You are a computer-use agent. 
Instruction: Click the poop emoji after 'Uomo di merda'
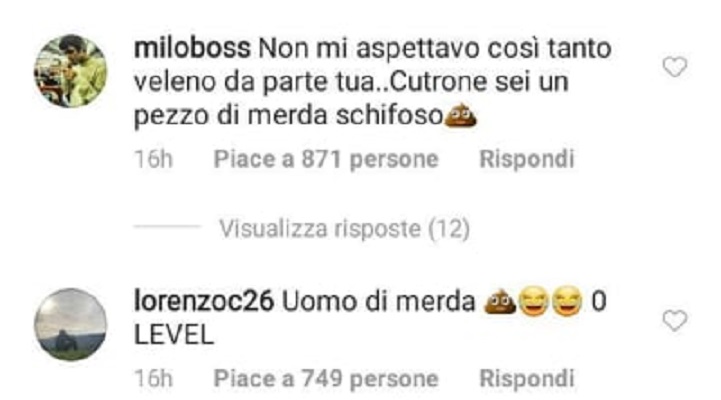point(500,301)
